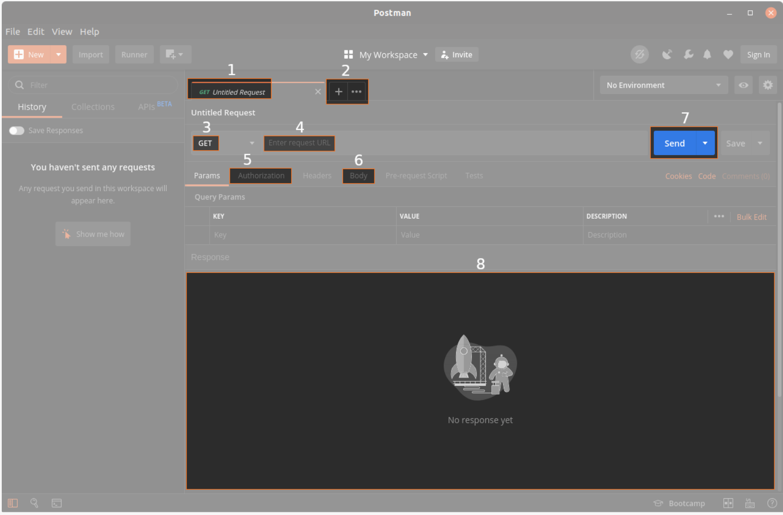Select the Untitled Request tab

pos(232,92)
